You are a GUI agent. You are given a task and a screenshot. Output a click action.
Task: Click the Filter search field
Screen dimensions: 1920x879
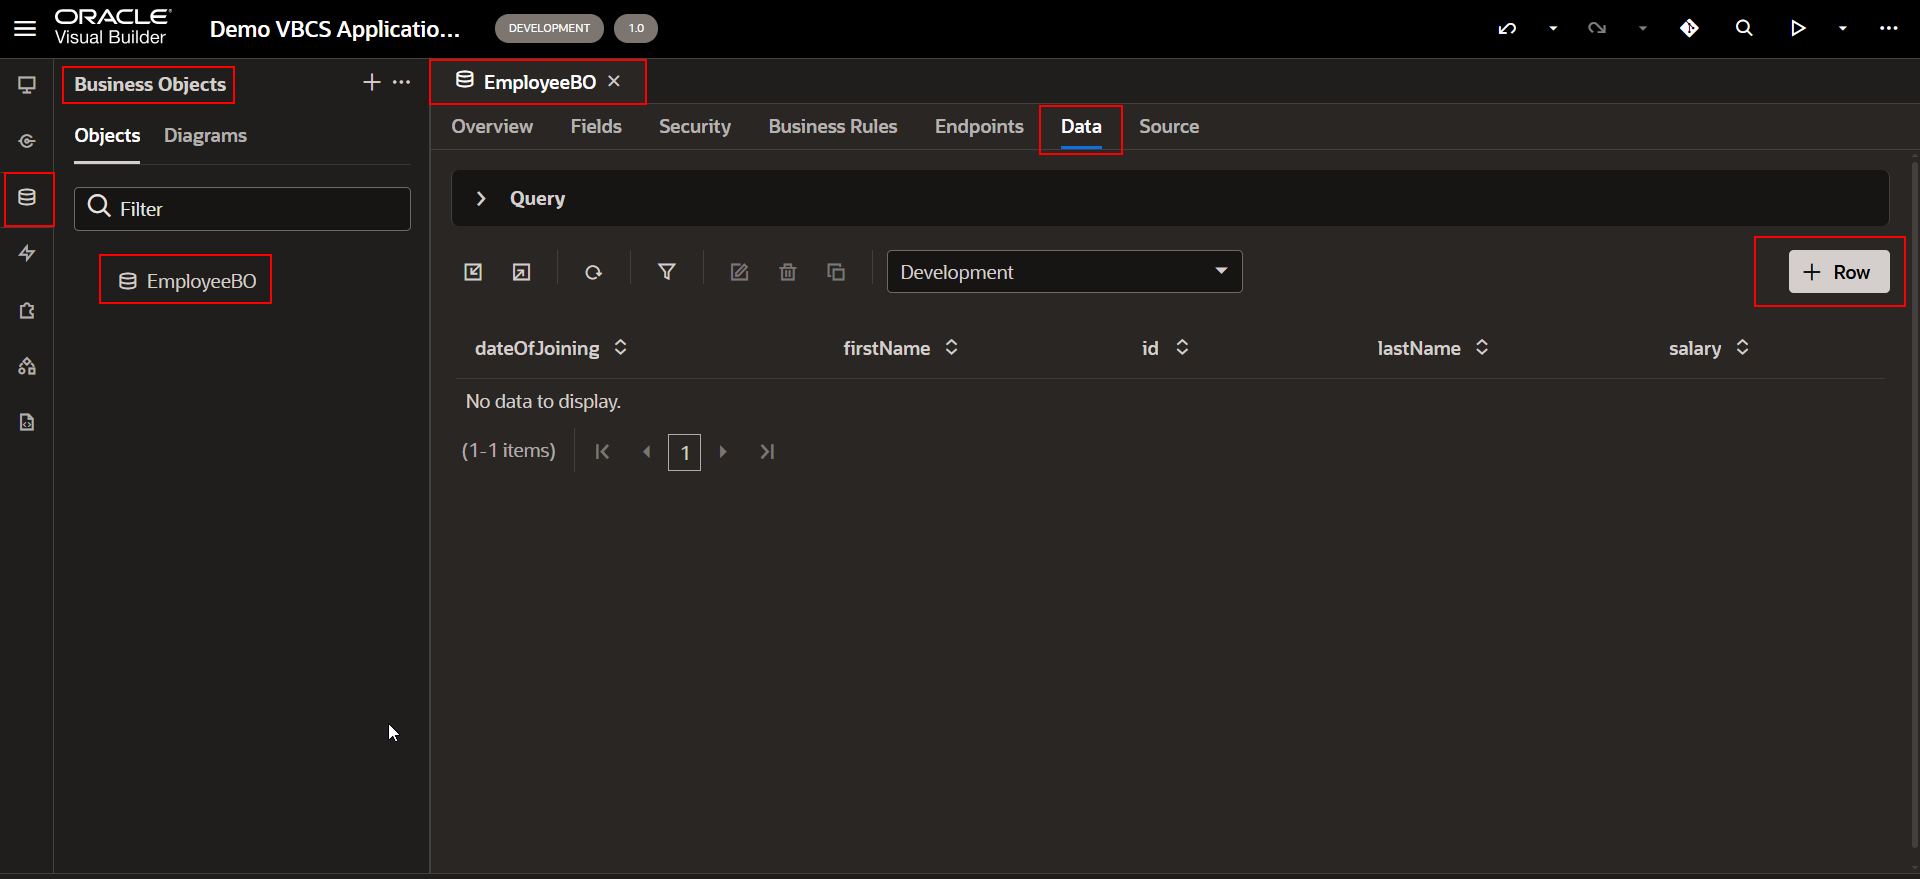tap(242, 208)
